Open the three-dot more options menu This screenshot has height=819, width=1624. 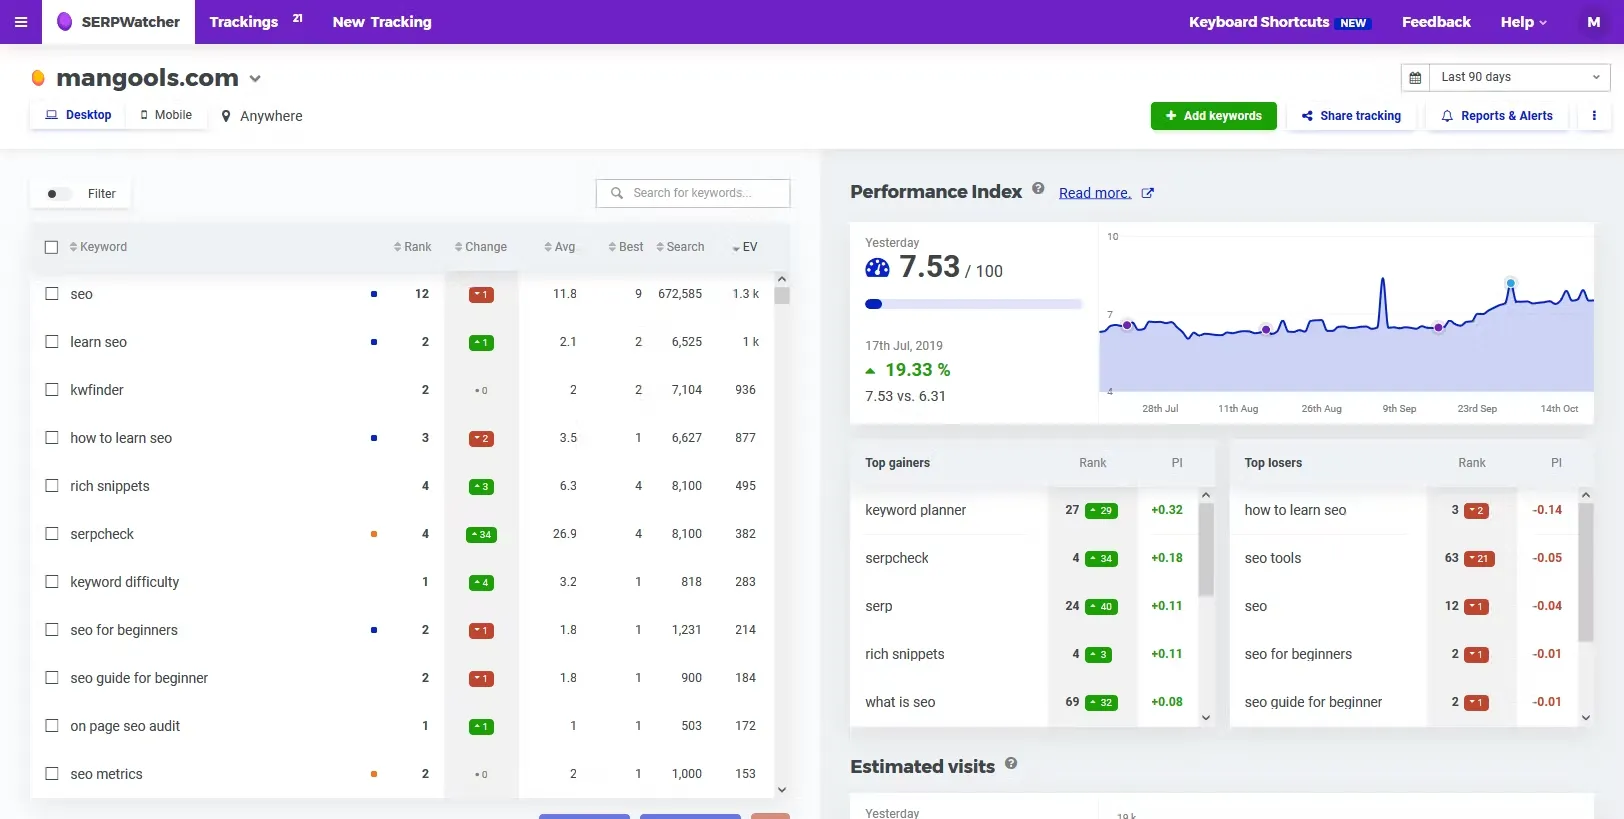(x=1594, y=116)
